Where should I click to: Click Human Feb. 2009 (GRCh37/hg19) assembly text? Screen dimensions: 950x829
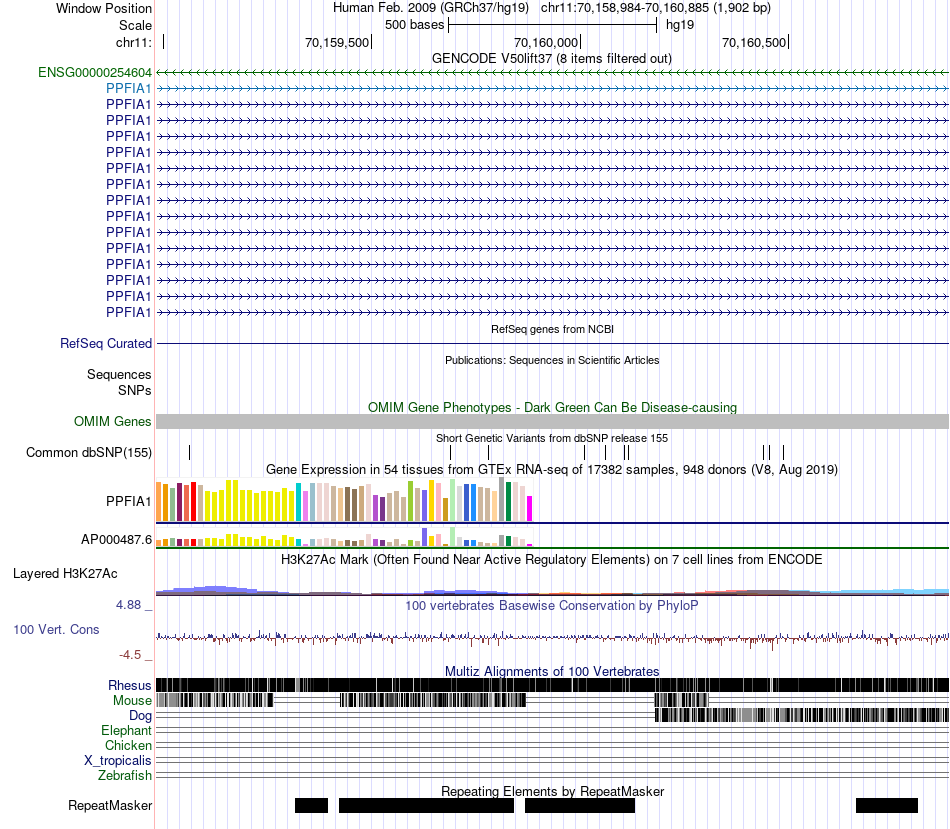point(431,8)
